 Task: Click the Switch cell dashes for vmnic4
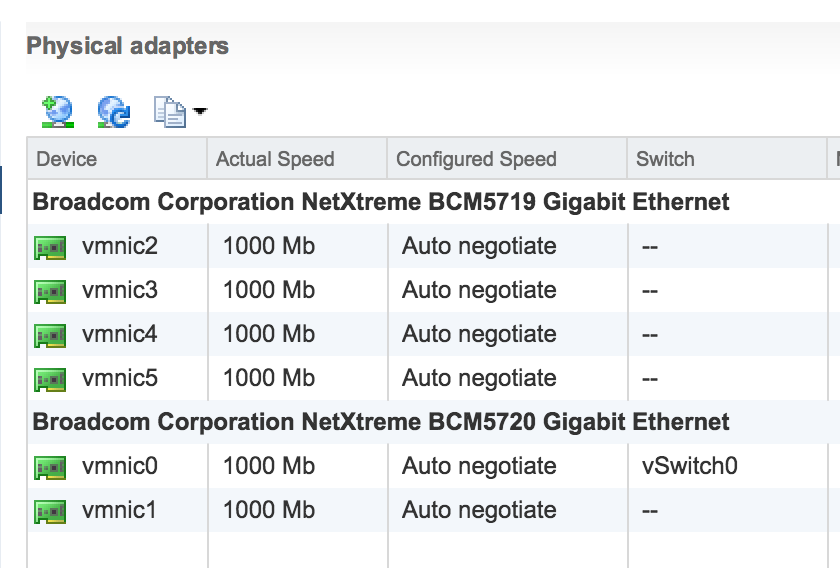point(650,335)
